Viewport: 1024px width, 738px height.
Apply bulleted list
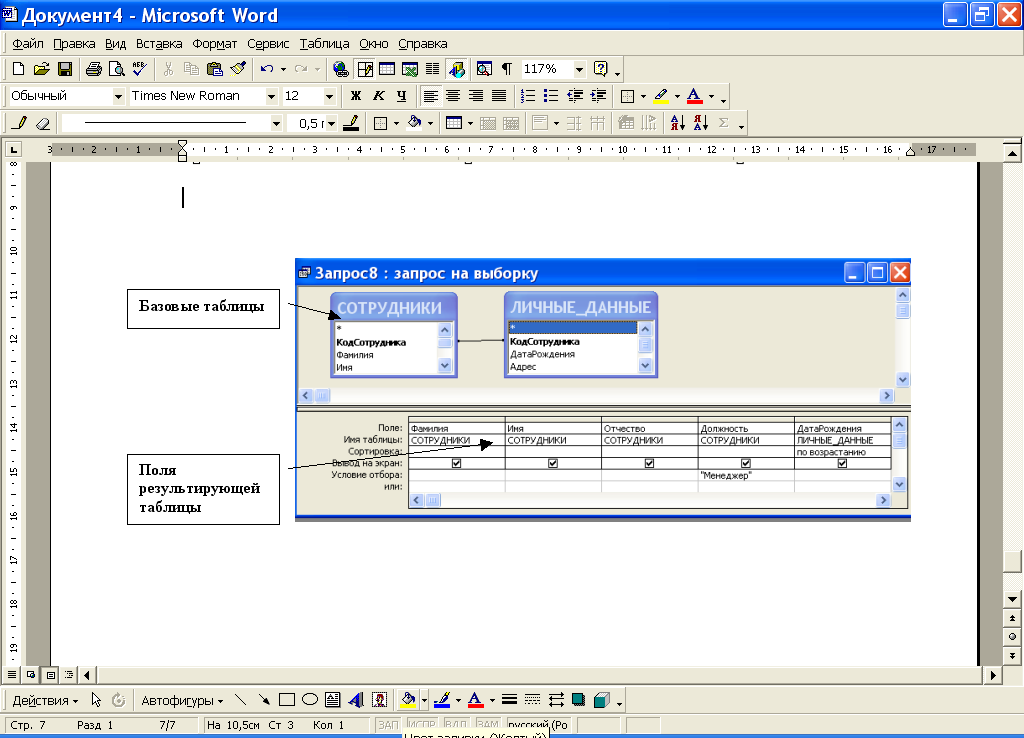point(551,96)
